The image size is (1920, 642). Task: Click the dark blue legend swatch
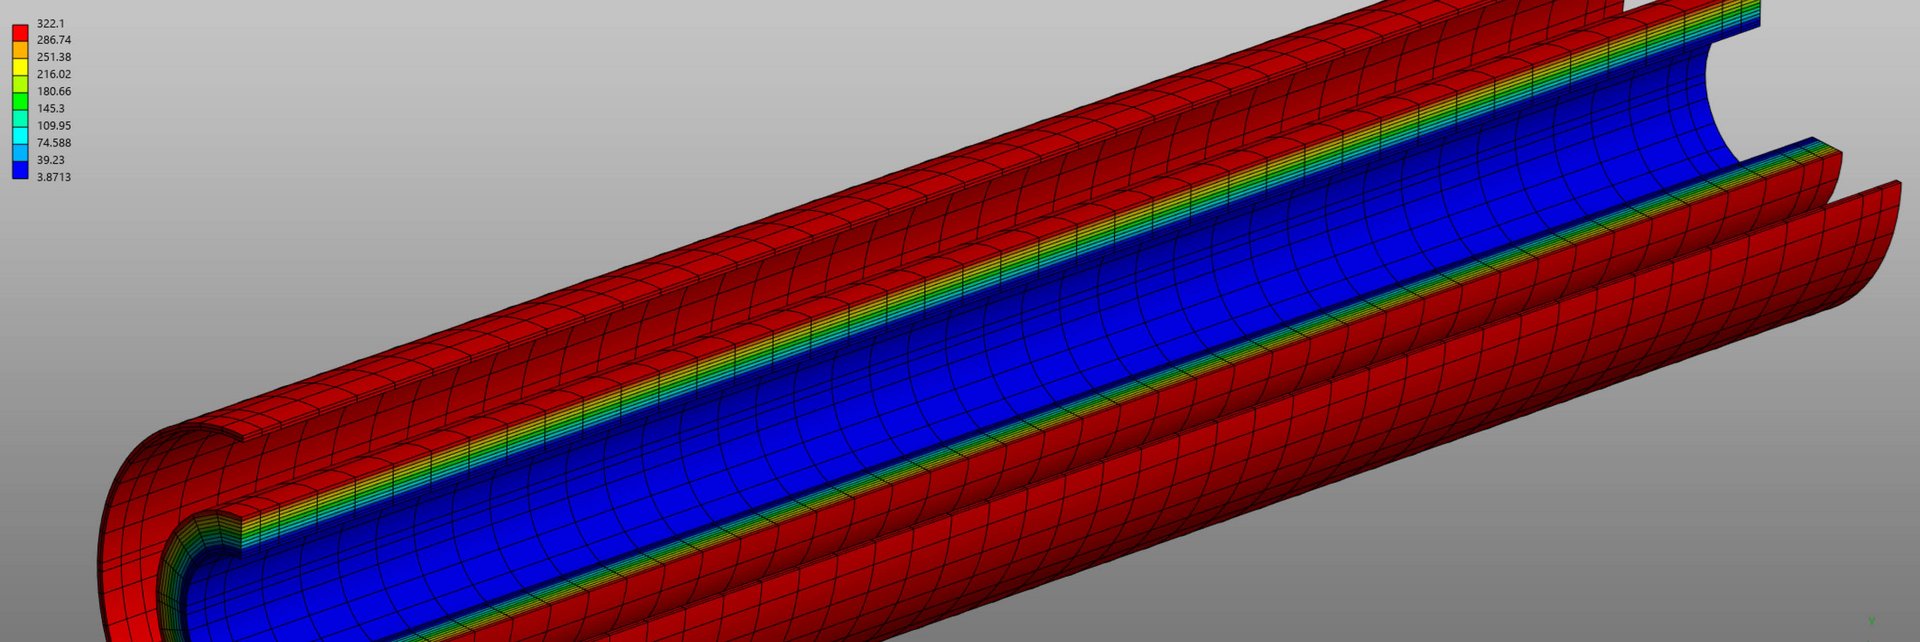pos(20,170)
